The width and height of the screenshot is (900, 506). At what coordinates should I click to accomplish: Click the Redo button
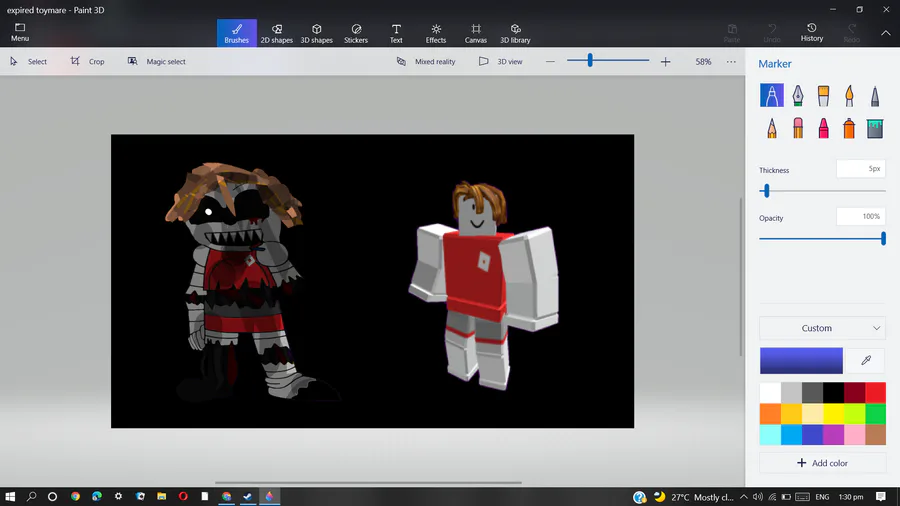852,33
